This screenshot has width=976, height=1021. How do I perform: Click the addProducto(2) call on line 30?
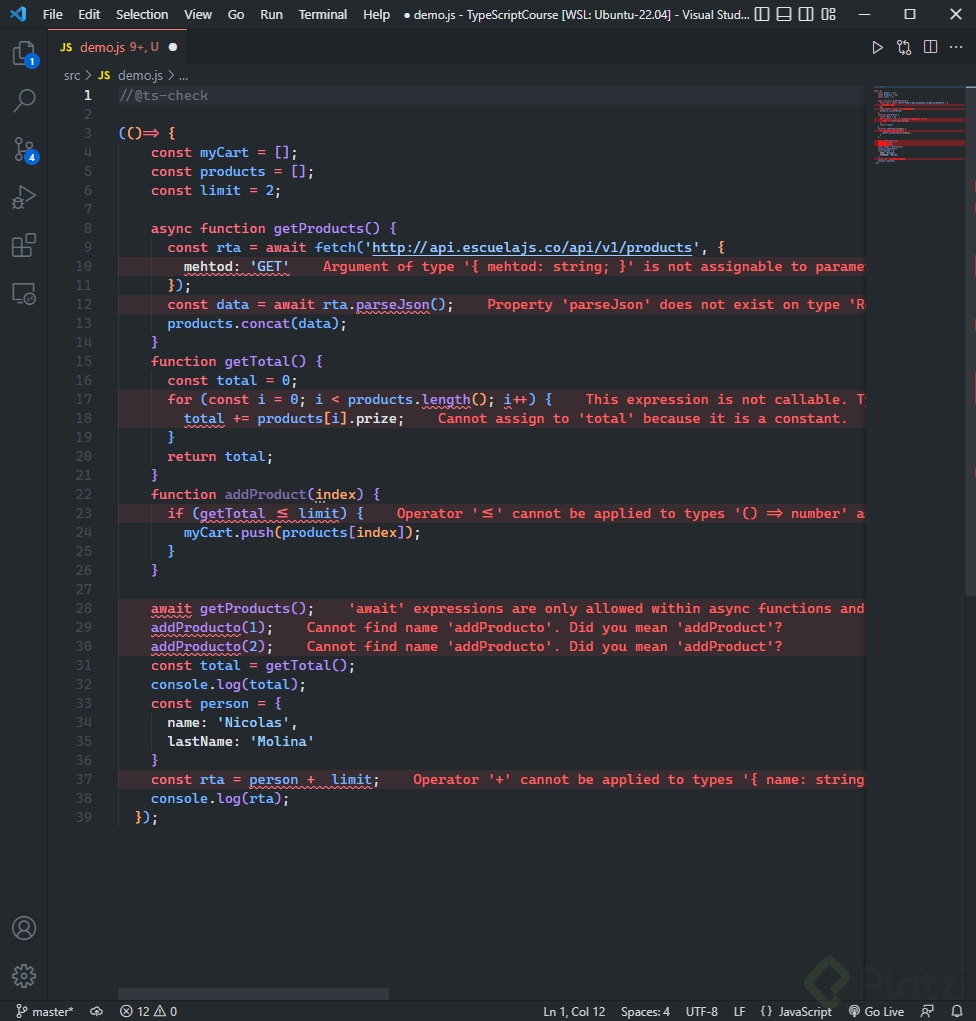[212, 647]
